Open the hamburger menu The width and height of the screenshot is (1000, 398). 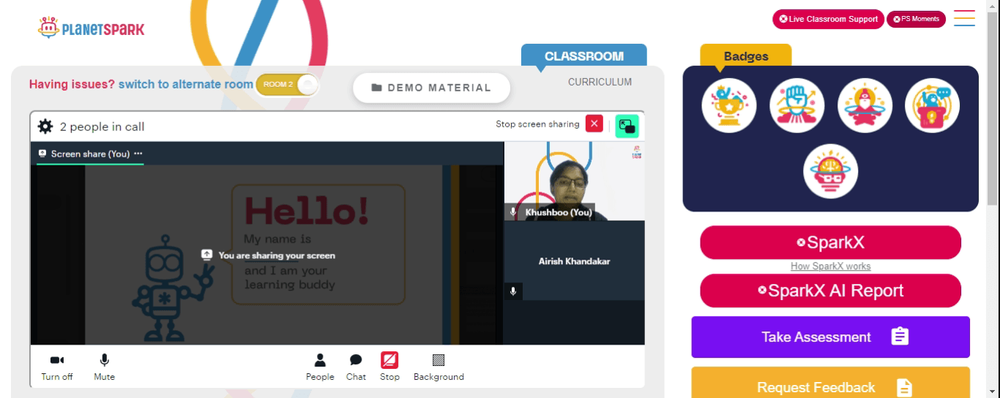[x=964, y=18]
